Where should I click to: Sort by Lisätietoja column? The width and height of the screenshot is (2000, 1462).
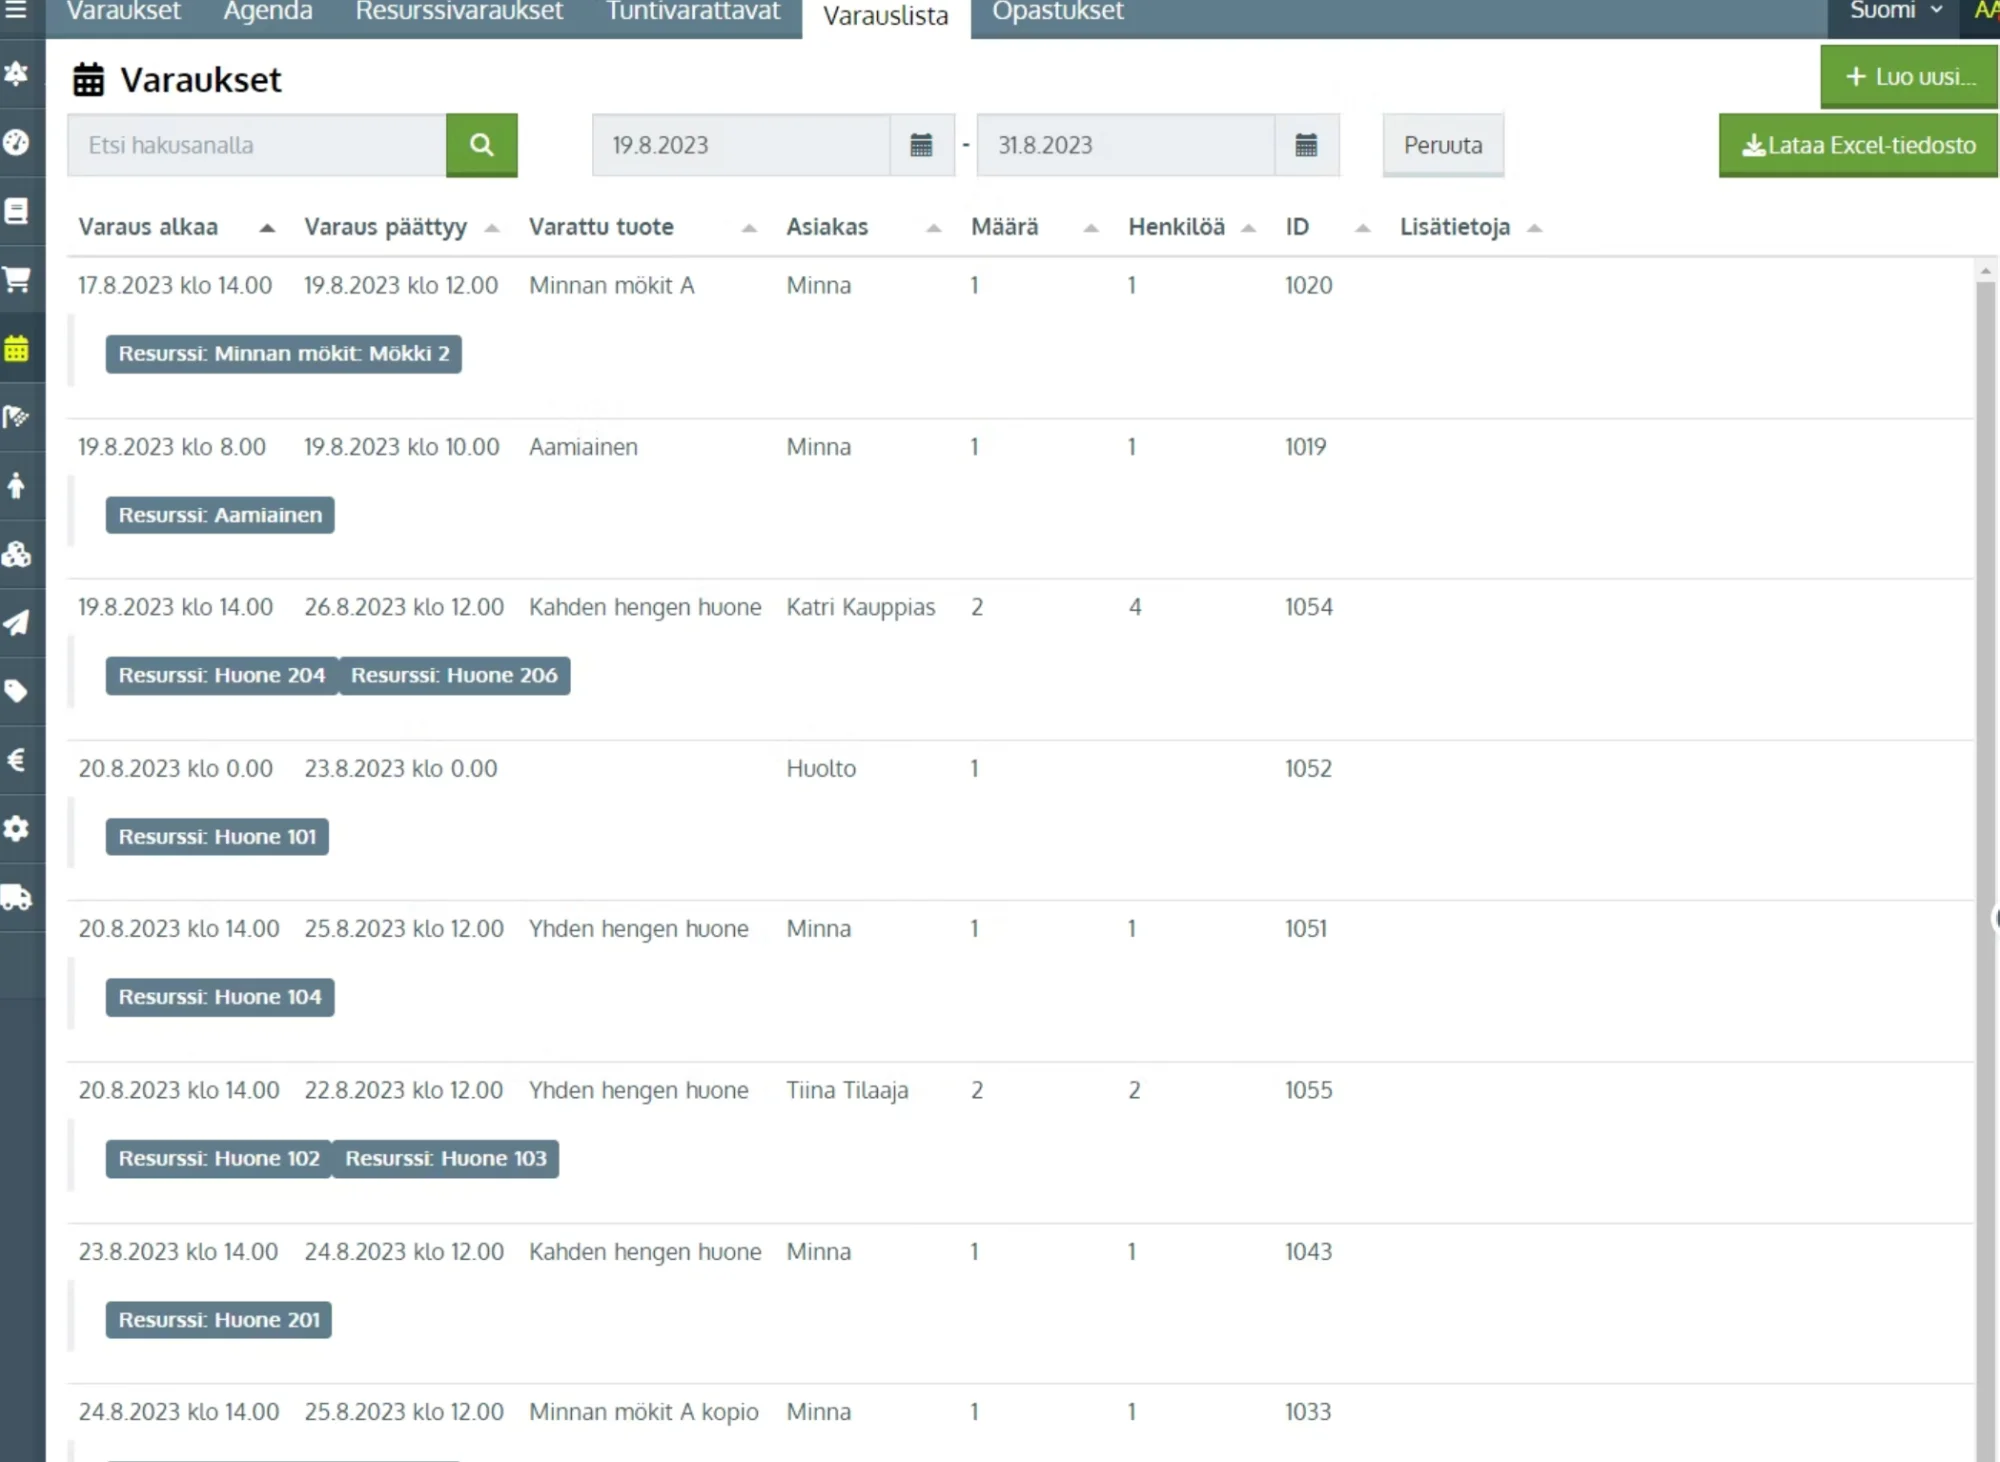coord(1471,227)
